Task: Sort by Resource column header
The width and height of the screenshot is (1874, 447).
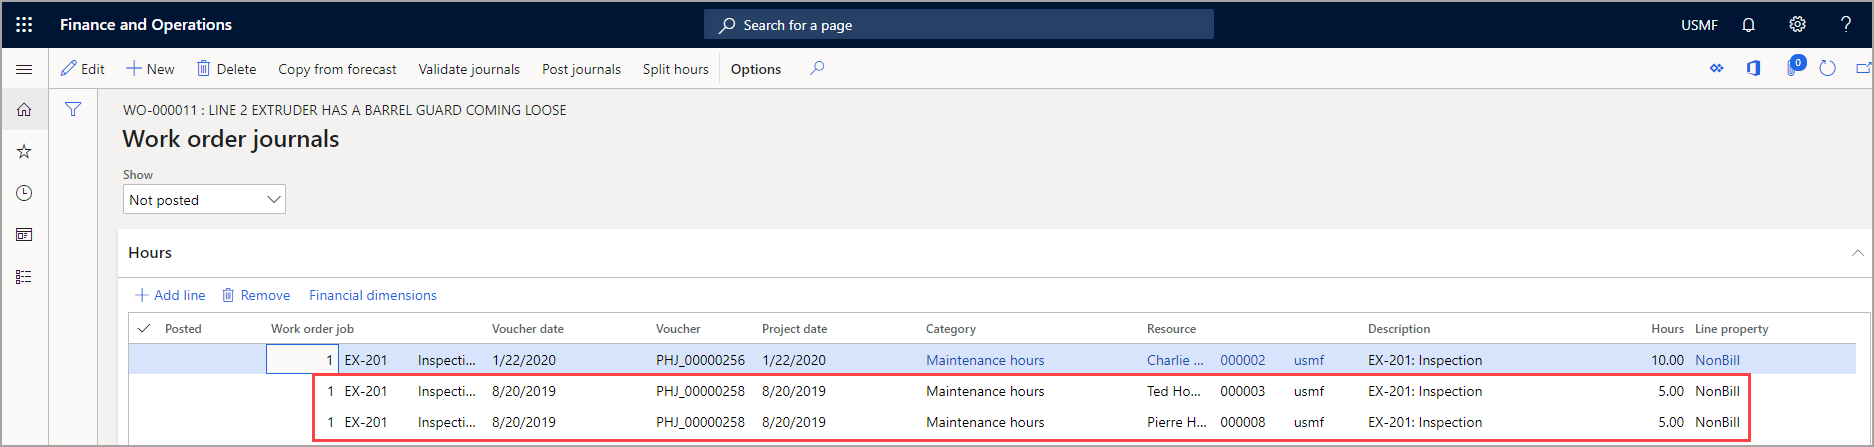Action: pyautogui.click(x=1171, y=329)
